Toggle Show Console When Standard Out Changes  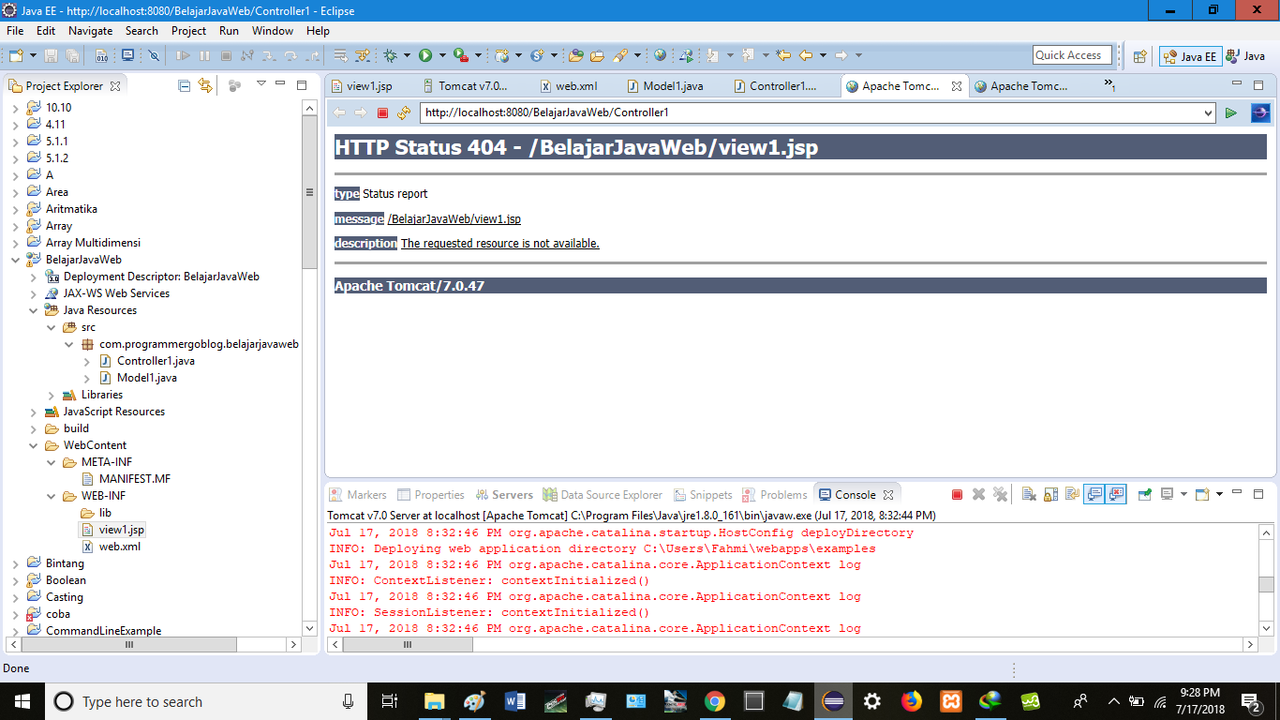[1095, 494]
